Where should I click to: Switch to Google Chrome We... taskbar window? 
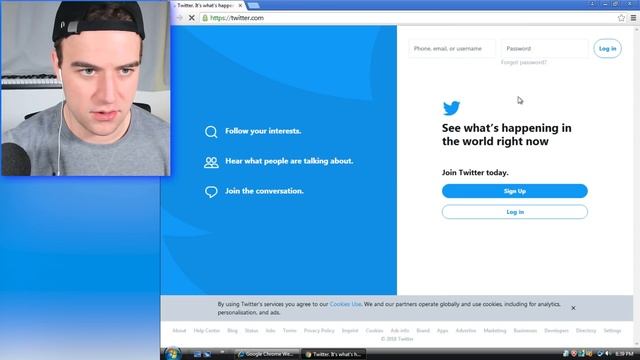pos(267,354)
